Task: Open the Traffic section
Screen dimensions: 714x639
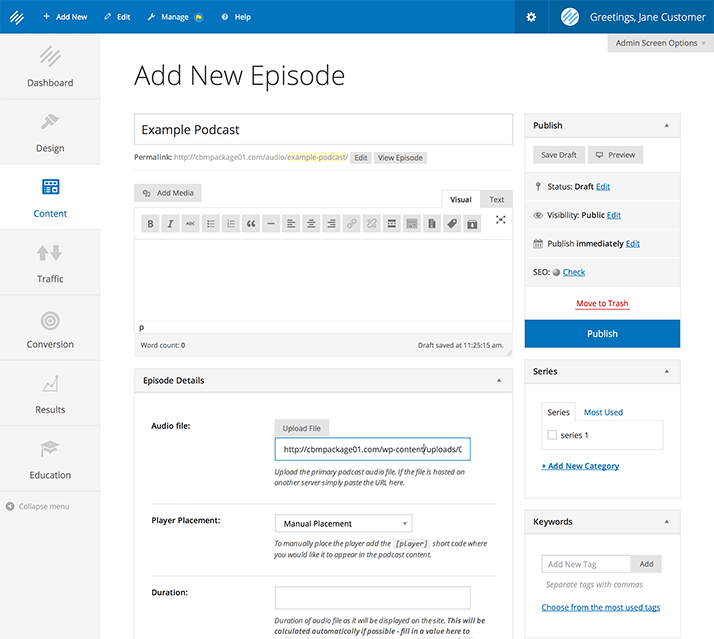Action: point(50,263)
